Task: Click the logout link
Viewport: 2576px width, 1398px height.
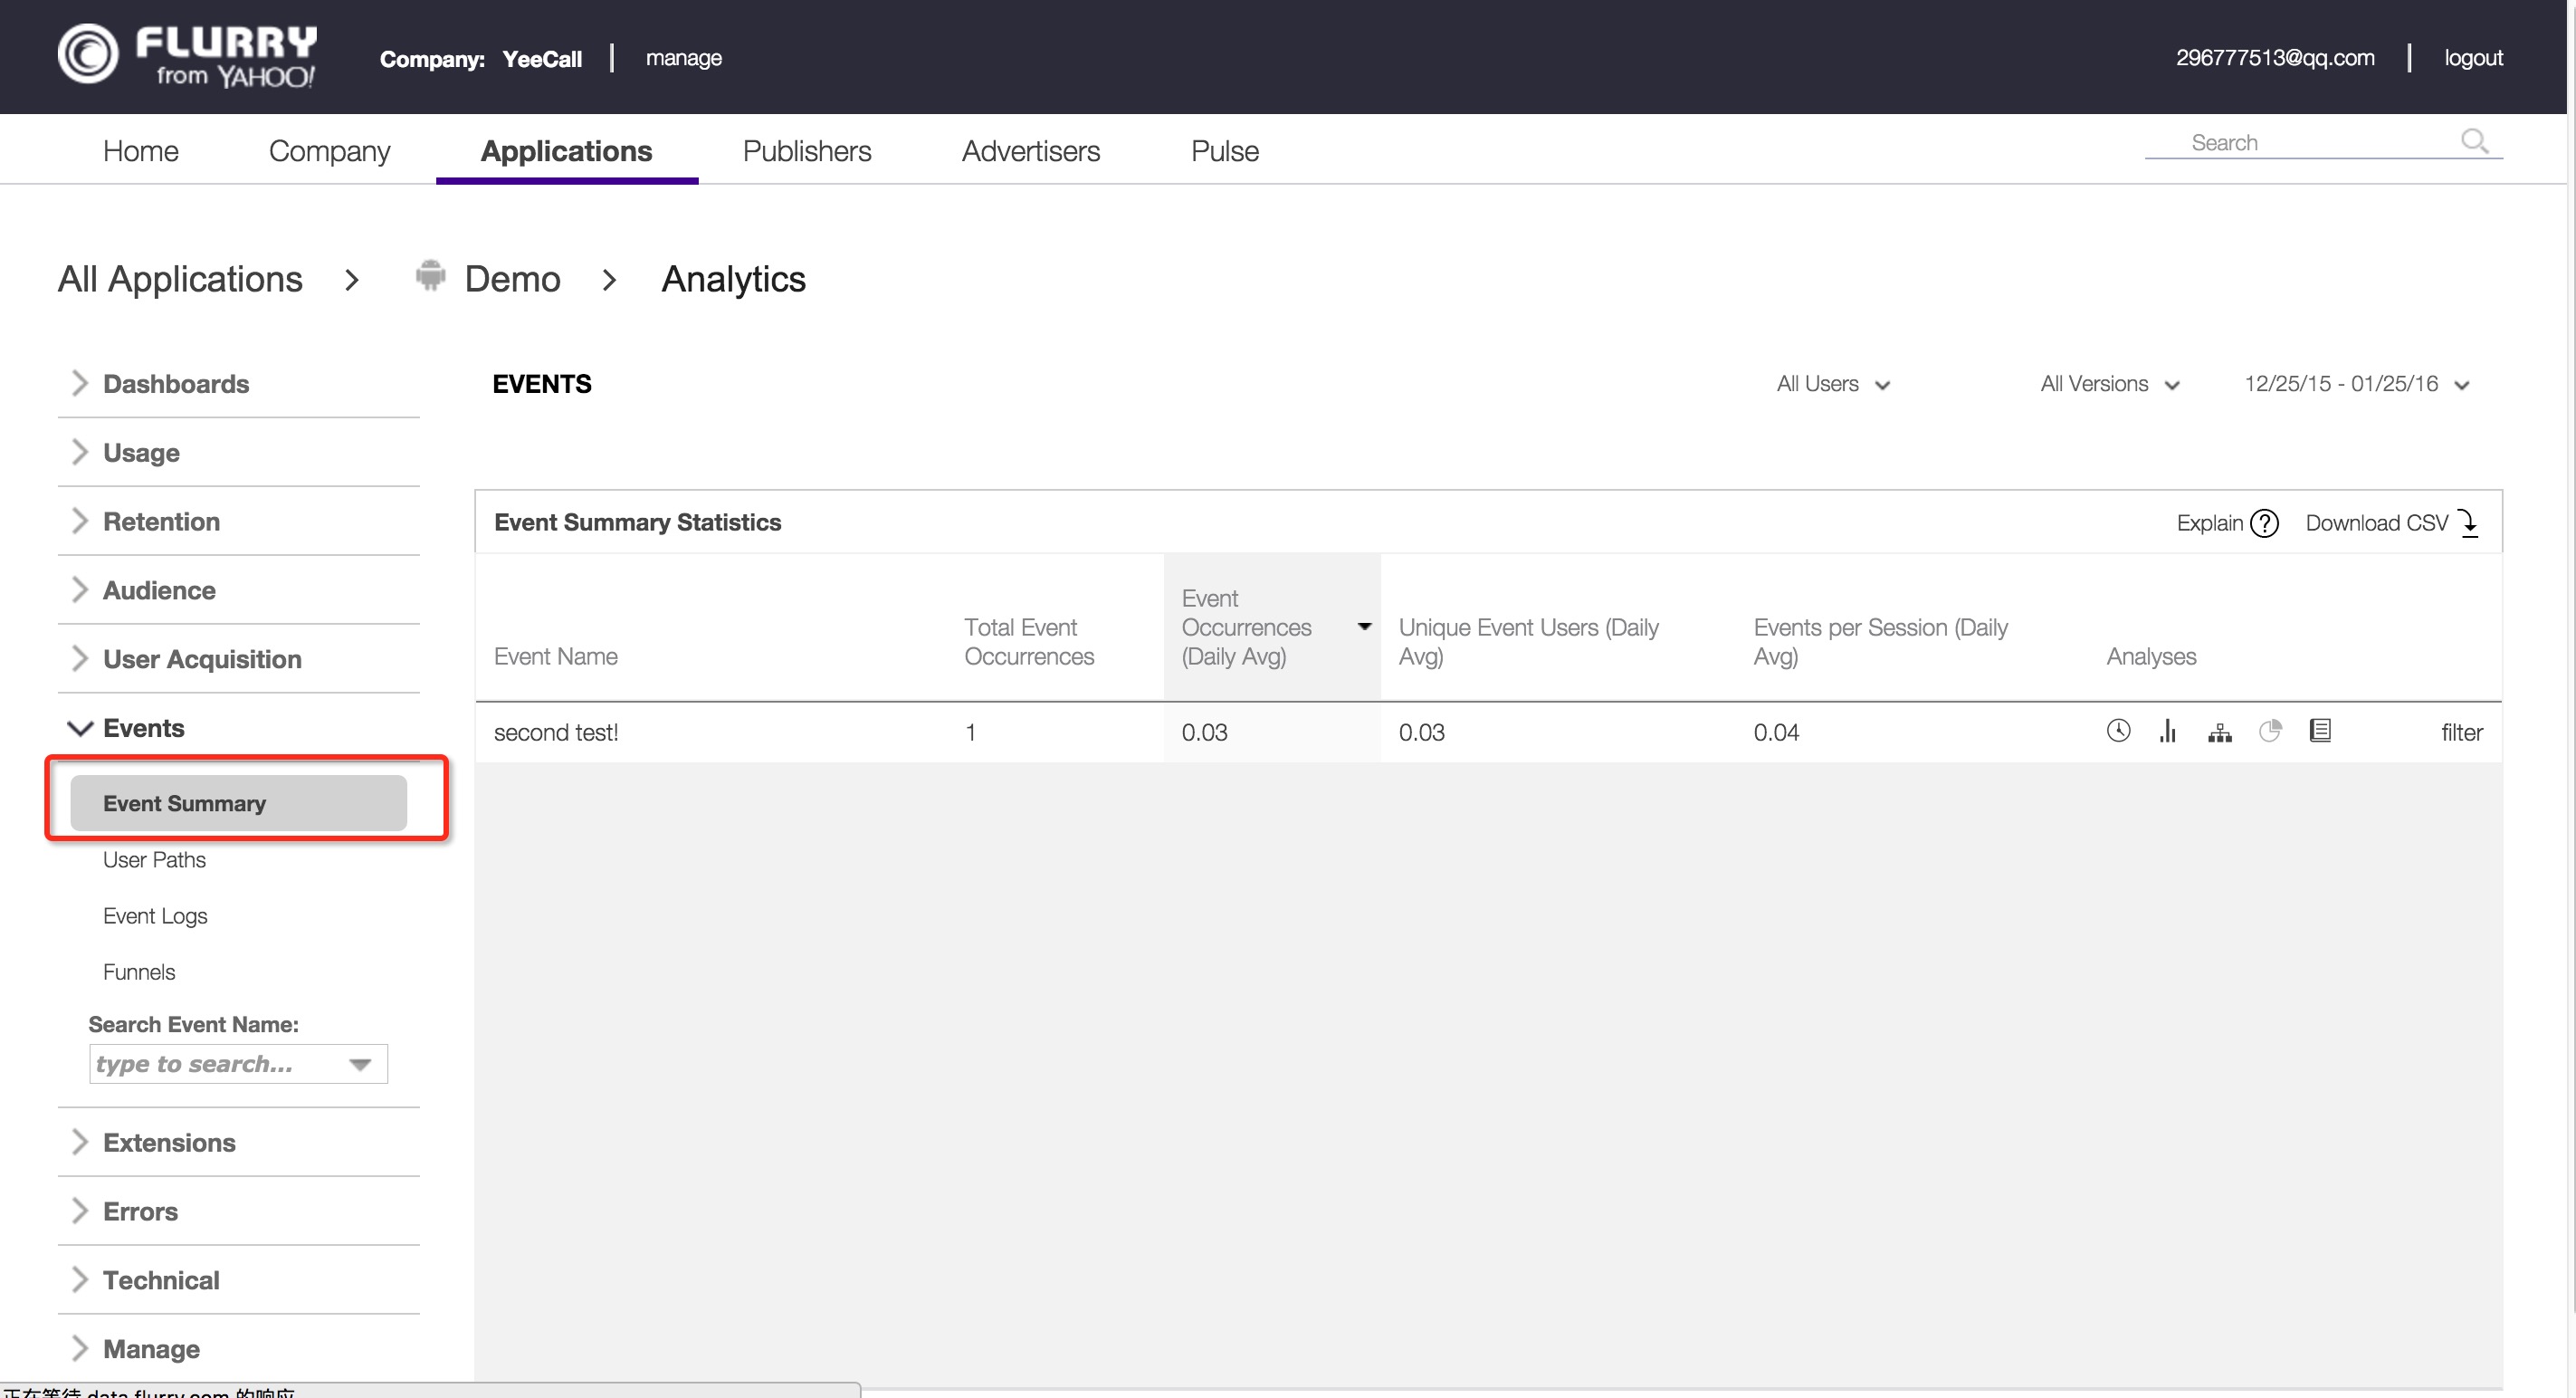Action: [x=2473, y=58]
